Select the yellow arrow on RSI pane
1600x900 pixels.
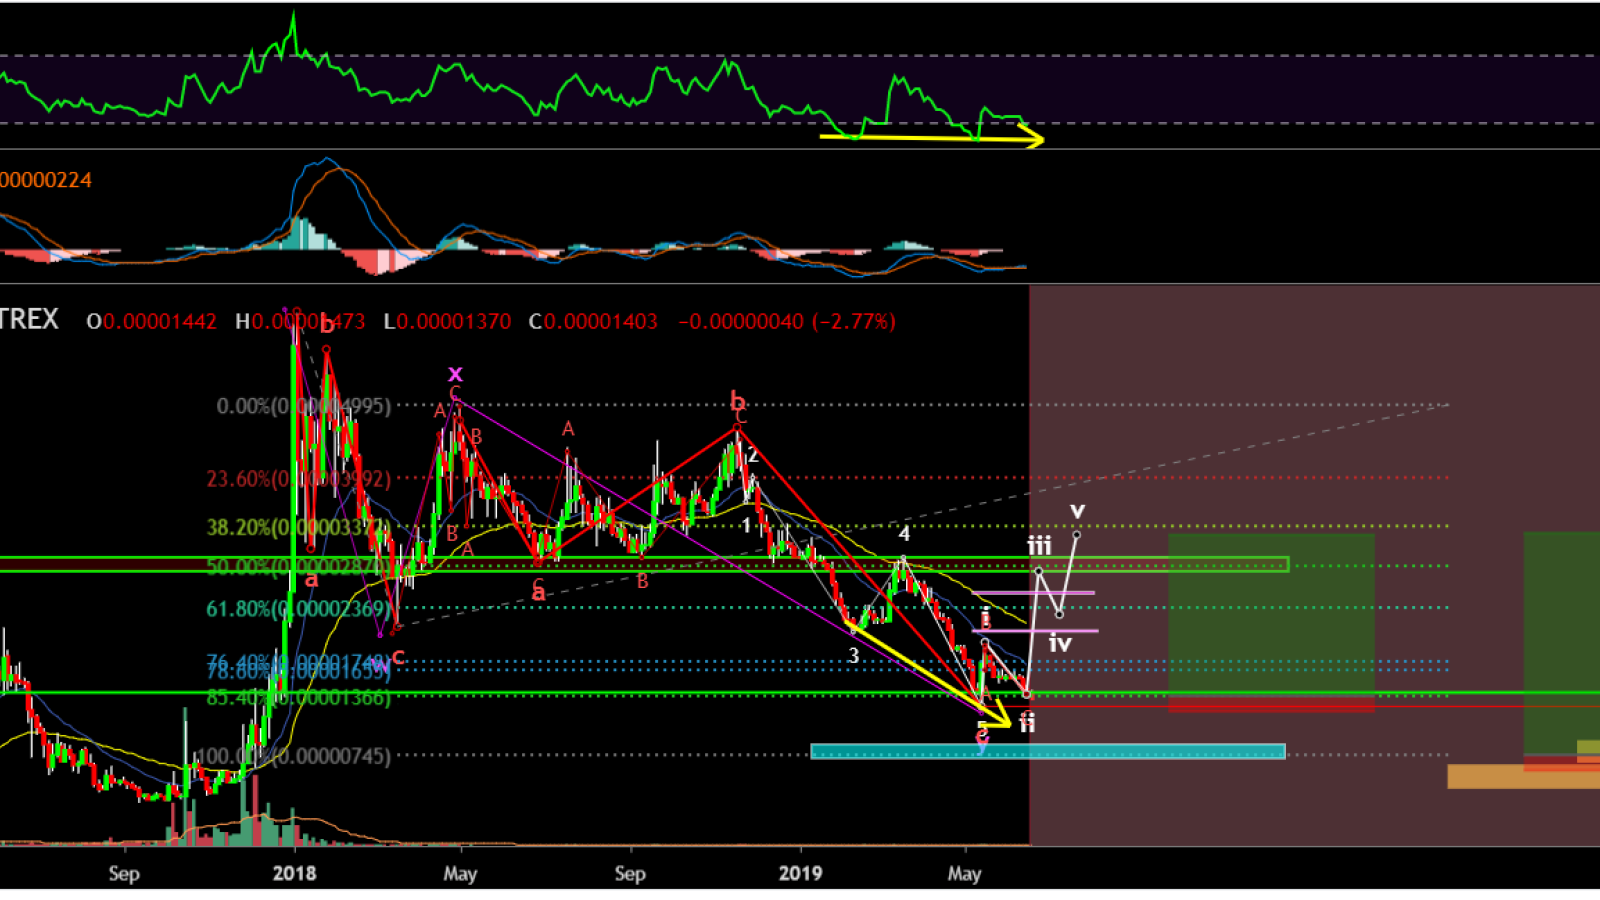931,138
